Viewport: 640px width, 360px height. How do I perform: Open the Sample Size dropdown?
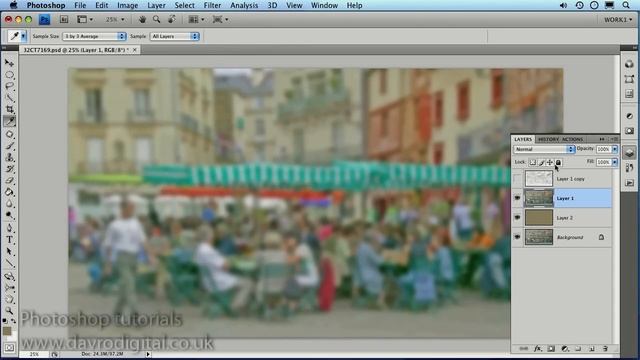(x=94, y=36)
